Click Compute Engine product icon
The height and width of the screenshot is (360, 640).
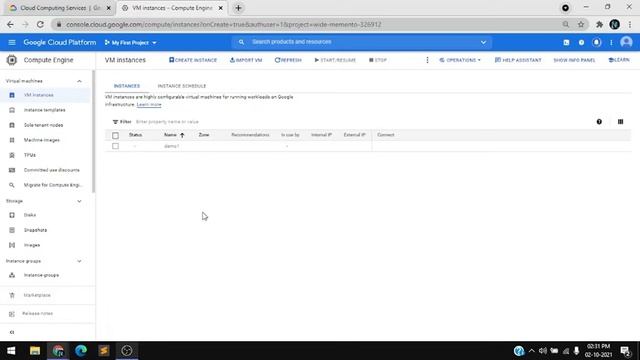tap(12, 60)
